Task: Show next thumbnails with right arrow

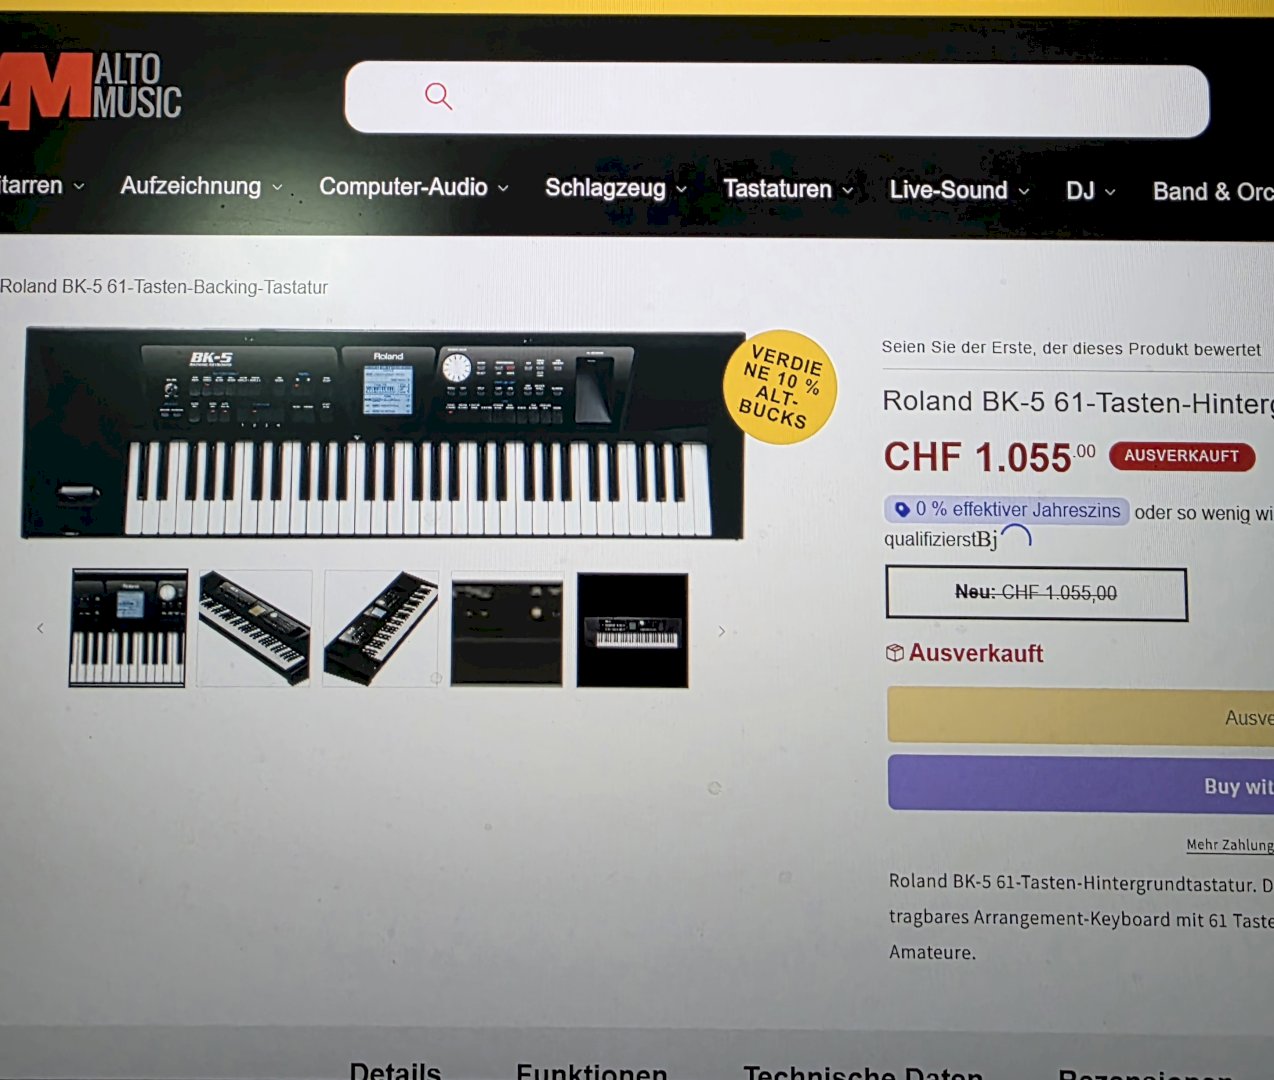Action: [721, 631]
